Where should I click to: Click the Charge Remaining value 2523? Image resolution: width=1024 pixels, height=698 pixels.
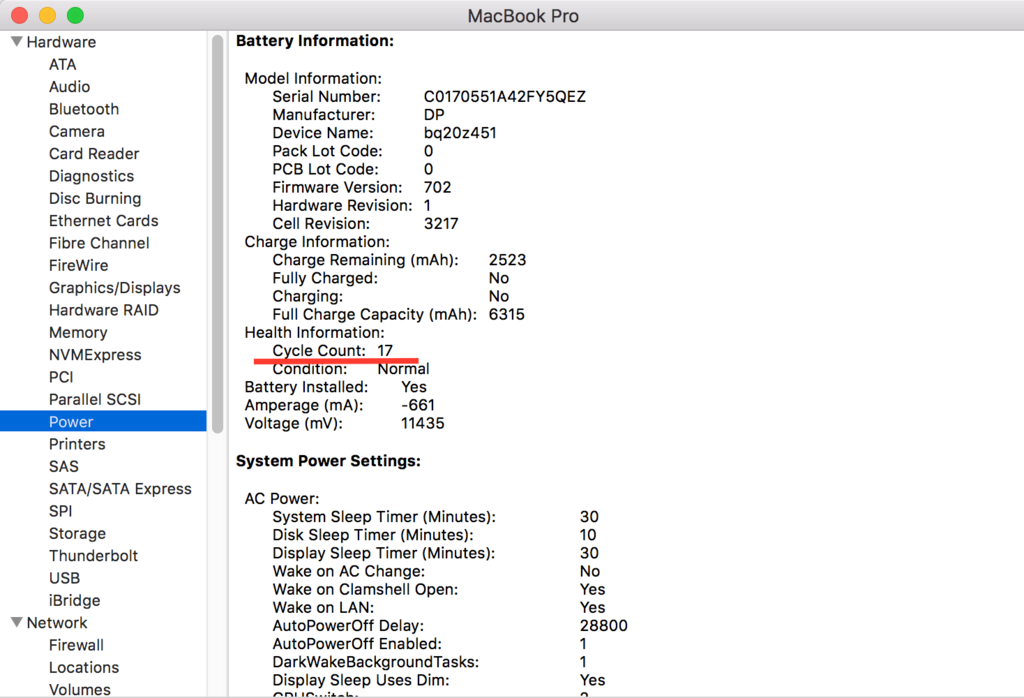click(x=507, y=260)
